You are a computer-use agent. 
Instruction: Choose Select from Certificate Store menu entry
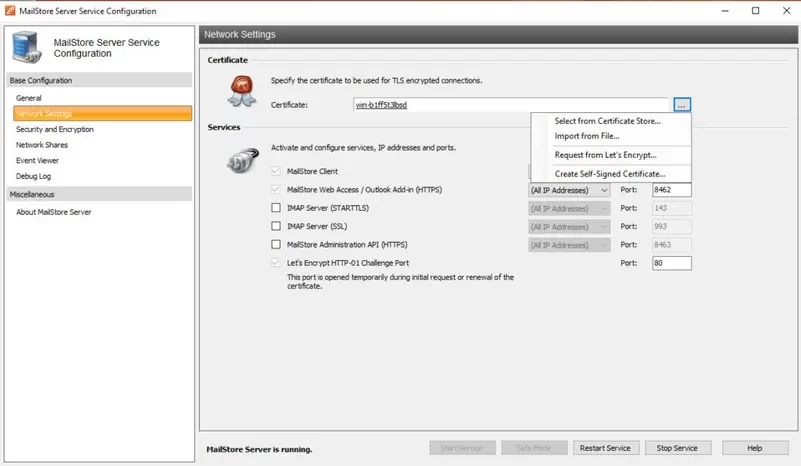click(x=607, y=121)
